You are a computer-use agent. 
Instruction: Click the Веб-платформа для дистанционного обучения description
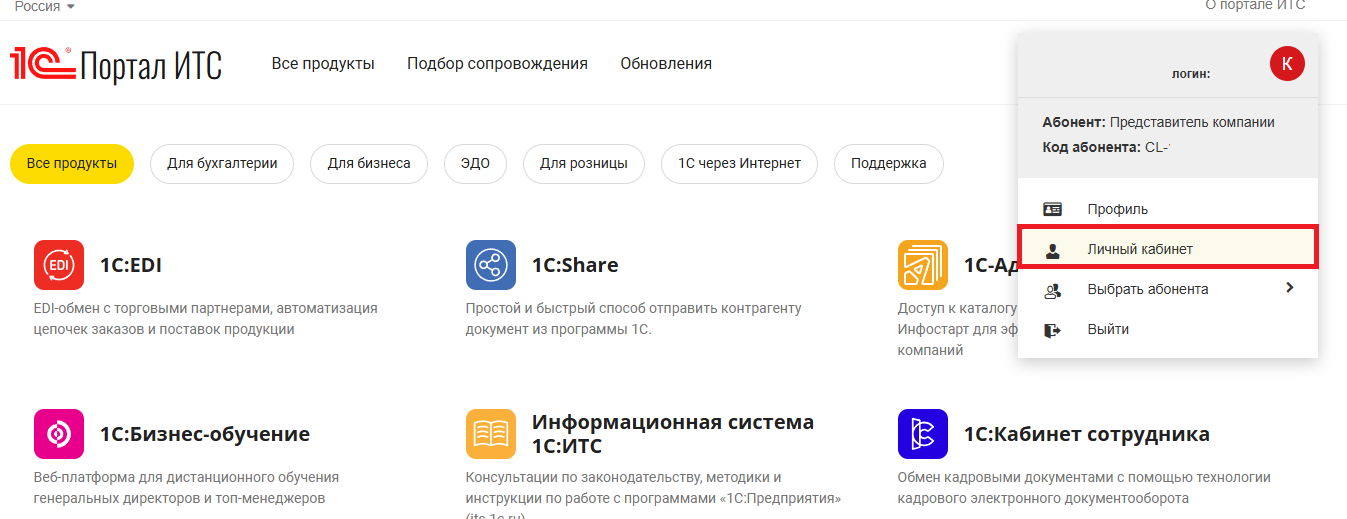coord(187,487)
